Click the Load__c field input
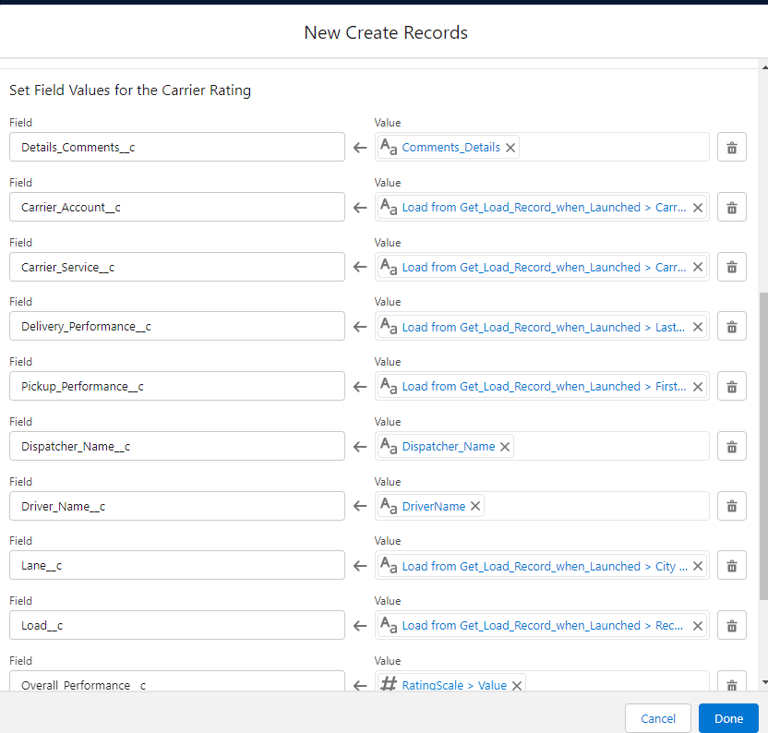768x733 pixels. tap(177, 625)
